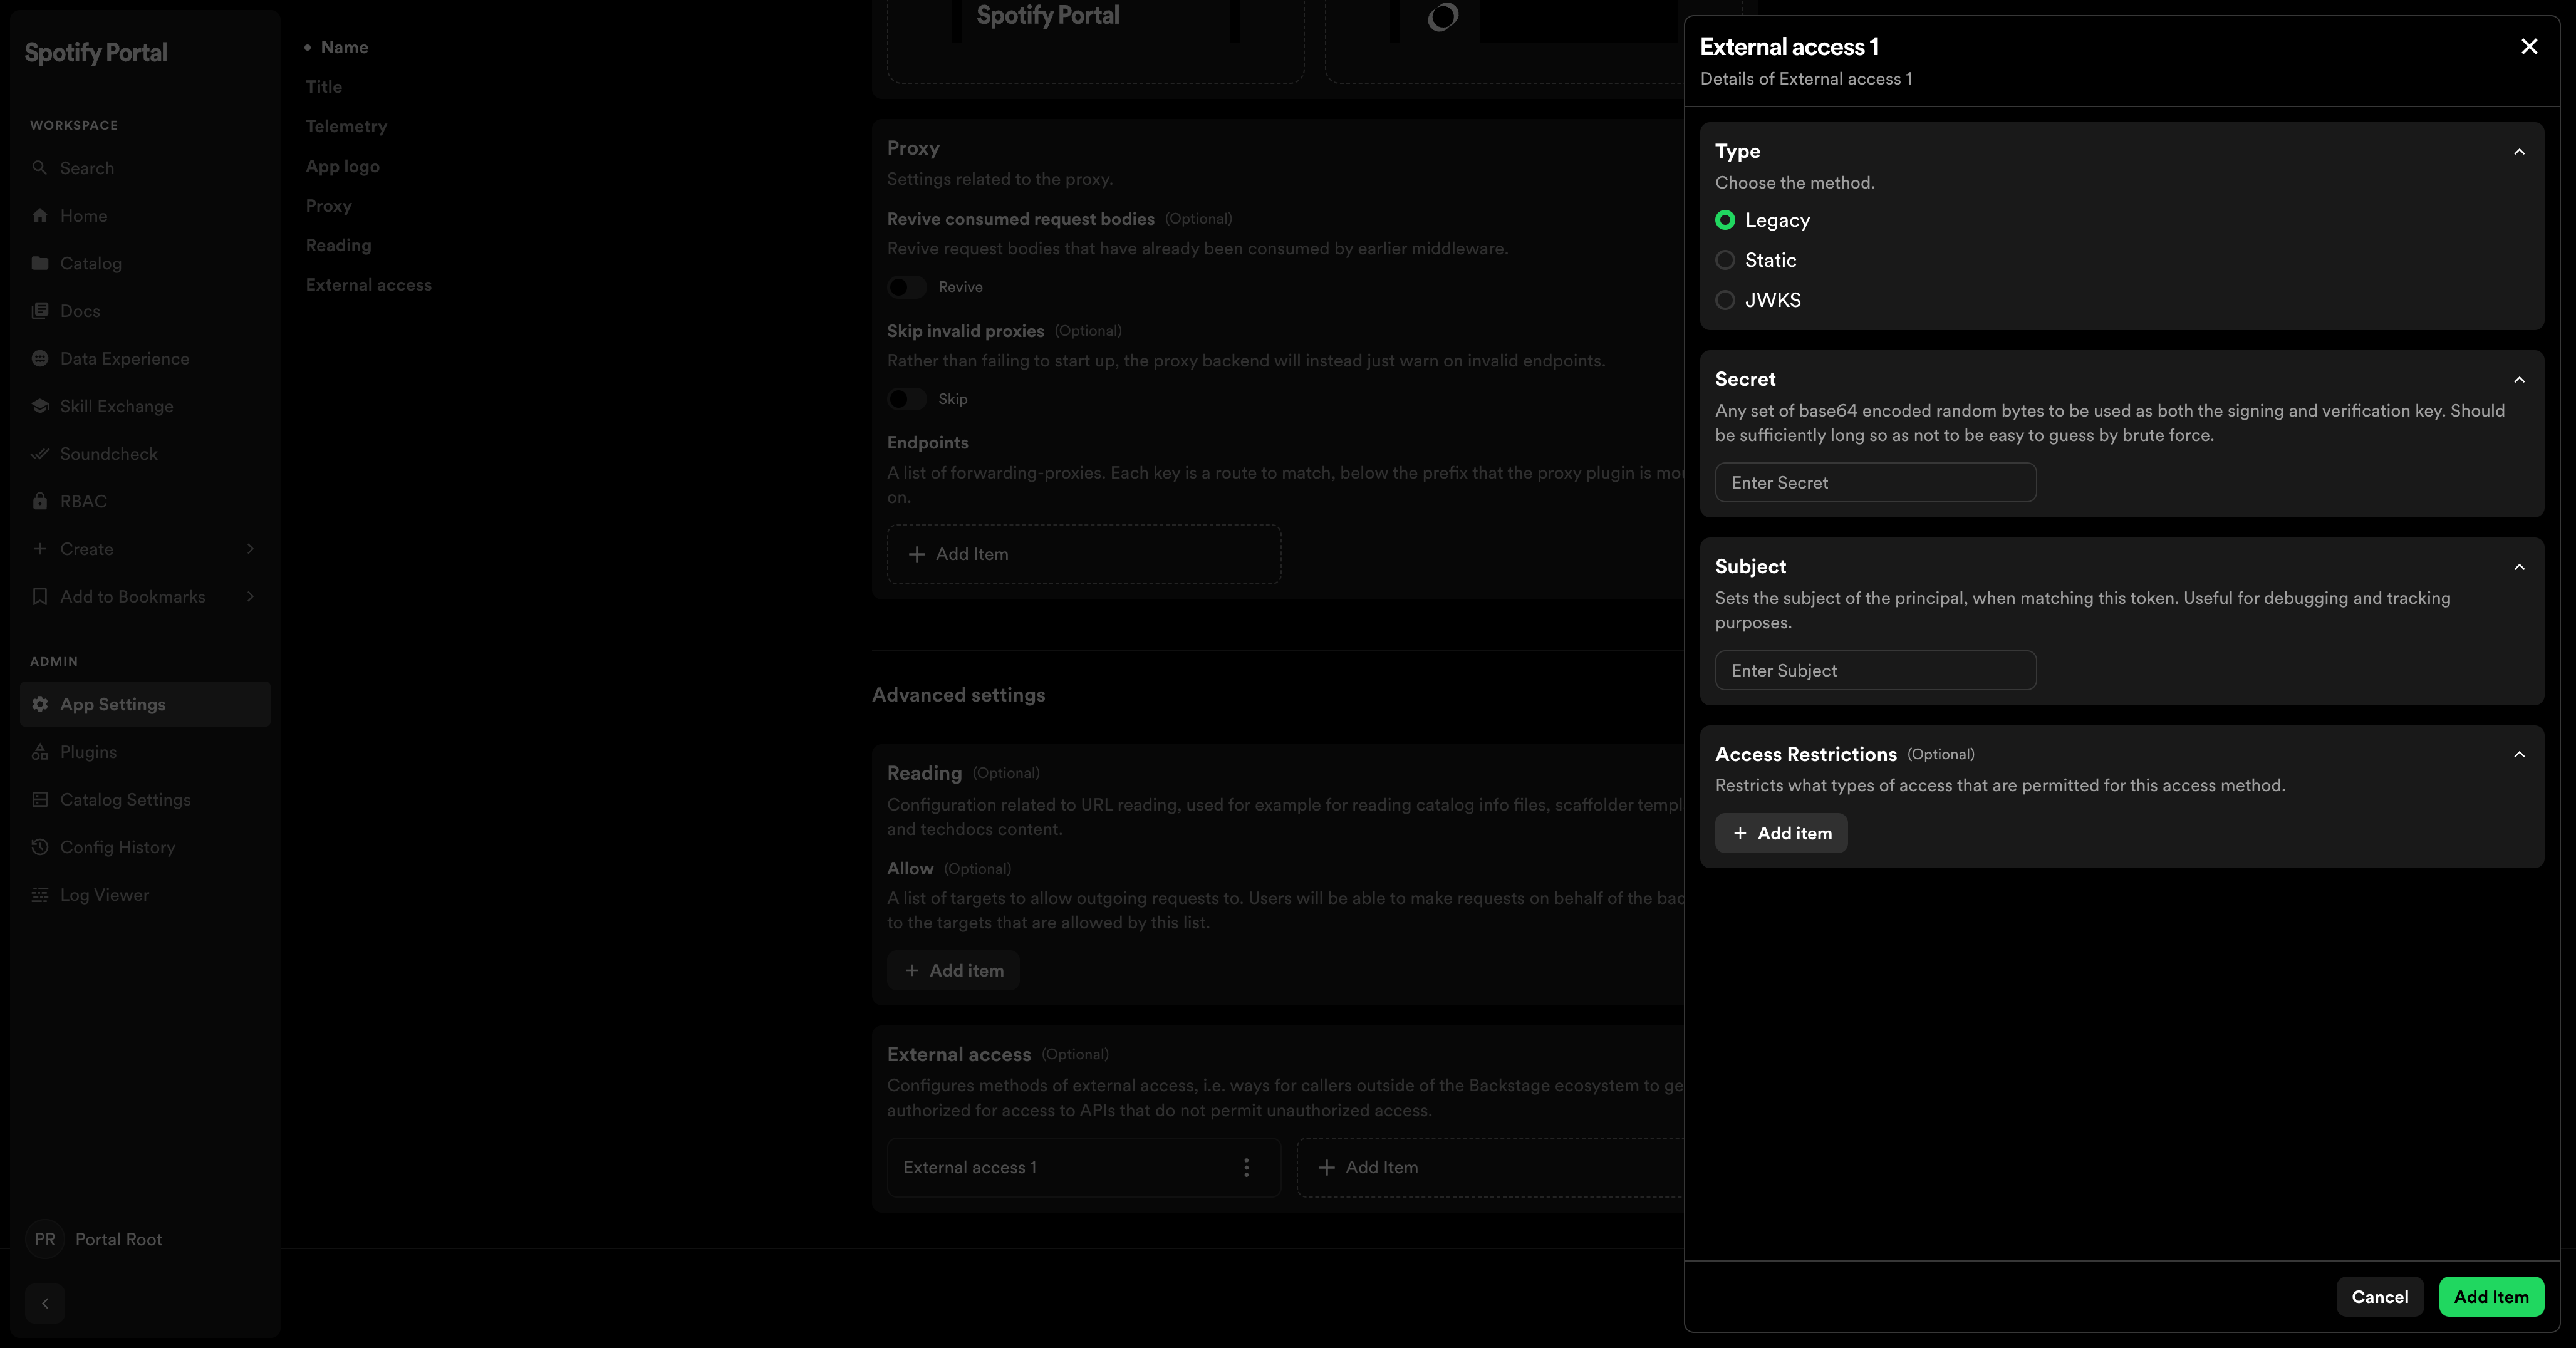The width and height of the screenshot is (2576, 1348).
Task: Jump to Telemetry in the page outline
Action: [x=346, y=126]
